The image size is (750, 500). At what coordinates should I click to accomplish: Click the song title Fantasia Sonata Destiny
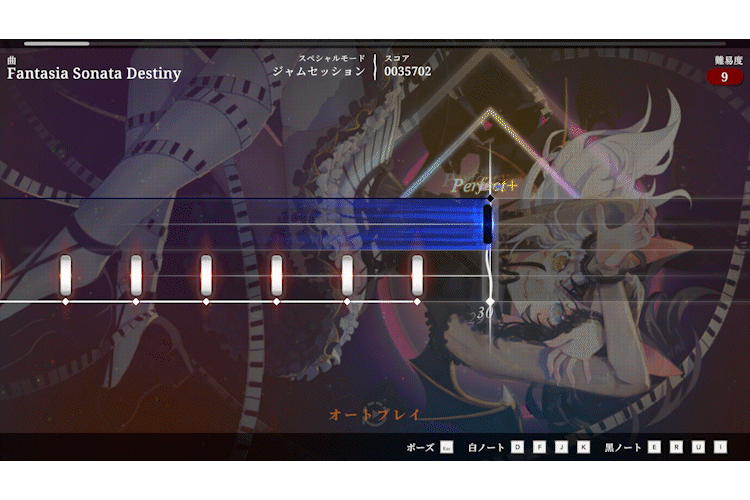(x=94, y=73)
